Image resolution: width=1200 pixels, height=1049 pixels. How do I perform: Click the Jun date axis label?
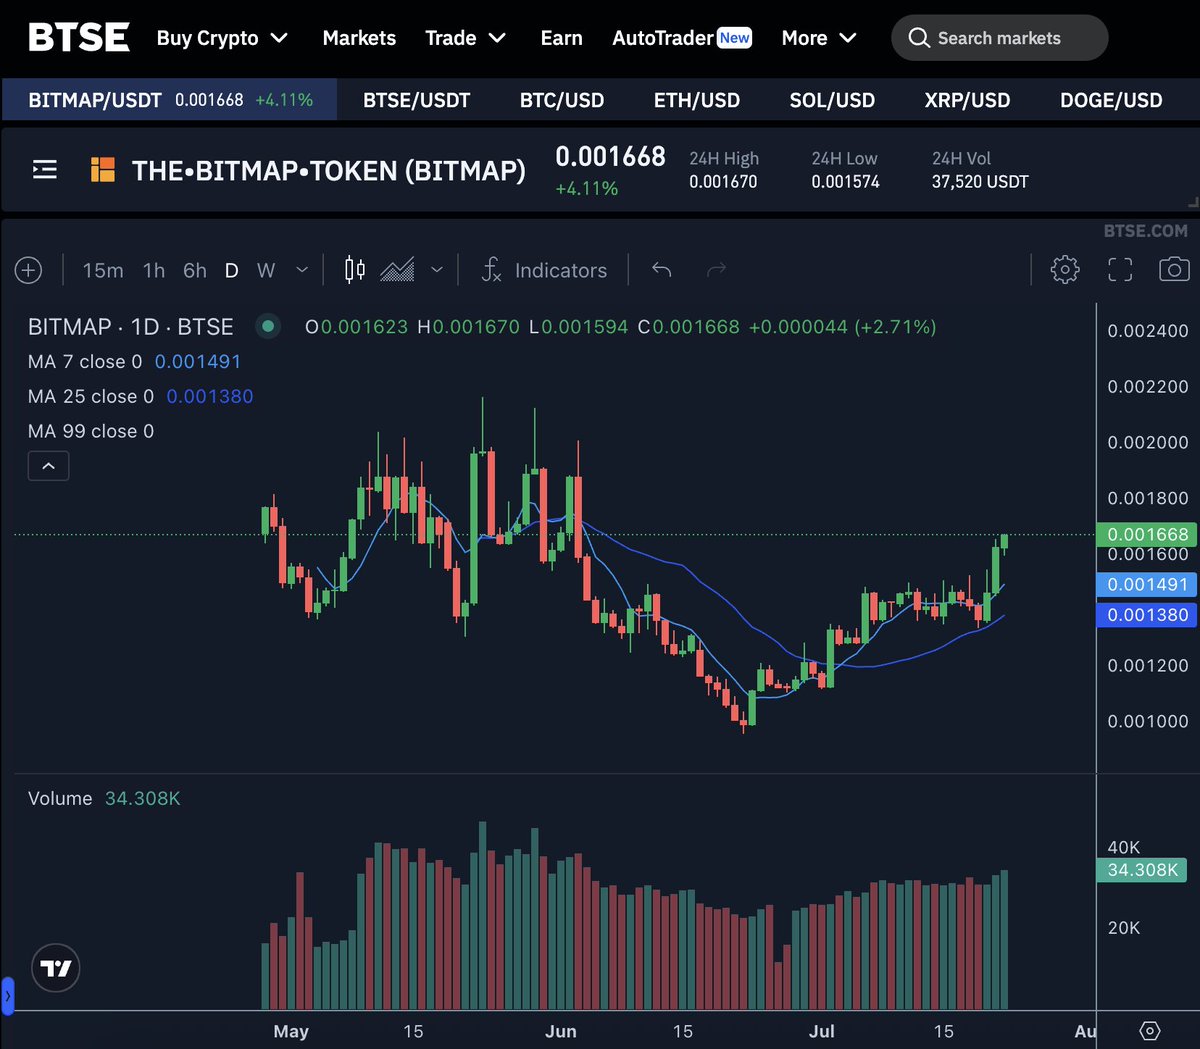[x=561, y=1031]
